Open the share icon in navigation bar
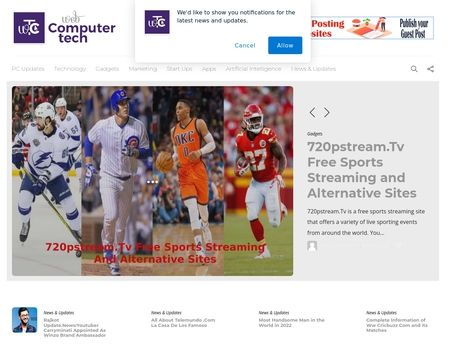The height and width of the screenshot is (360, 450). [430, 69]
